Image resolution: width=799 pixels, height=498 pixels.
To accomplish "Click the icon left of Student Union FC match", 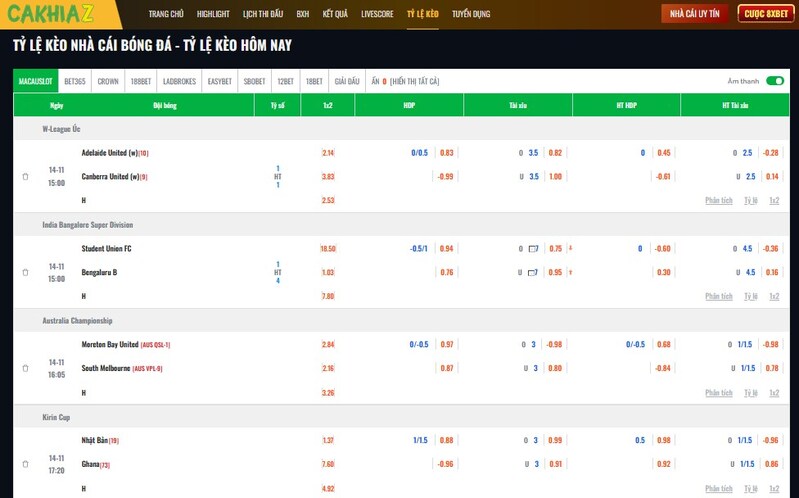I will coord(25,272).
